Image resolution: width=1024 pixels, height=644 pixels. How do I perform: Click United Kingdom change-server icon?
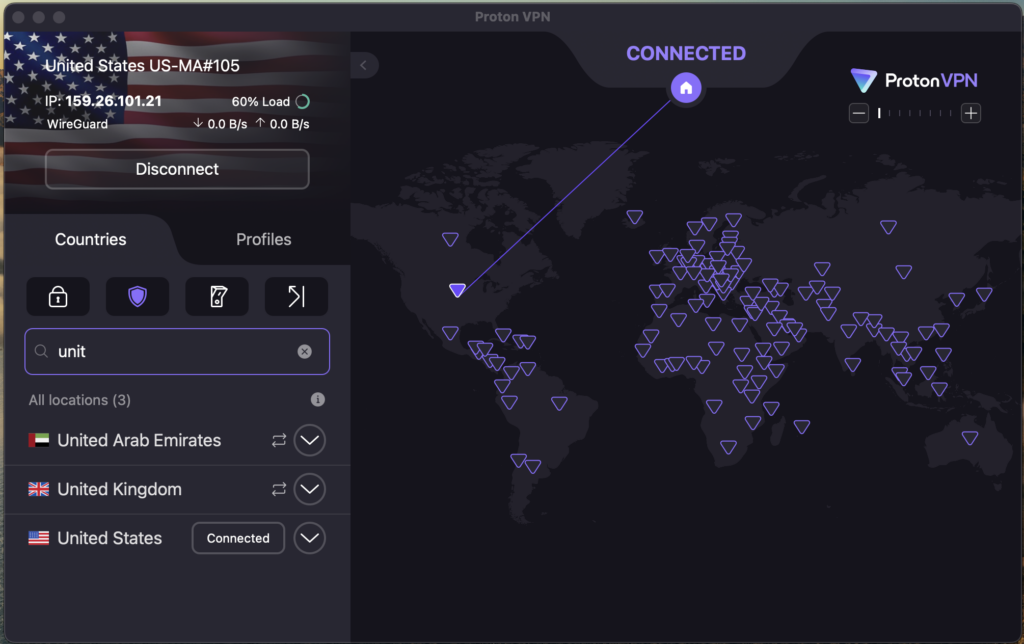pos(279,489)
